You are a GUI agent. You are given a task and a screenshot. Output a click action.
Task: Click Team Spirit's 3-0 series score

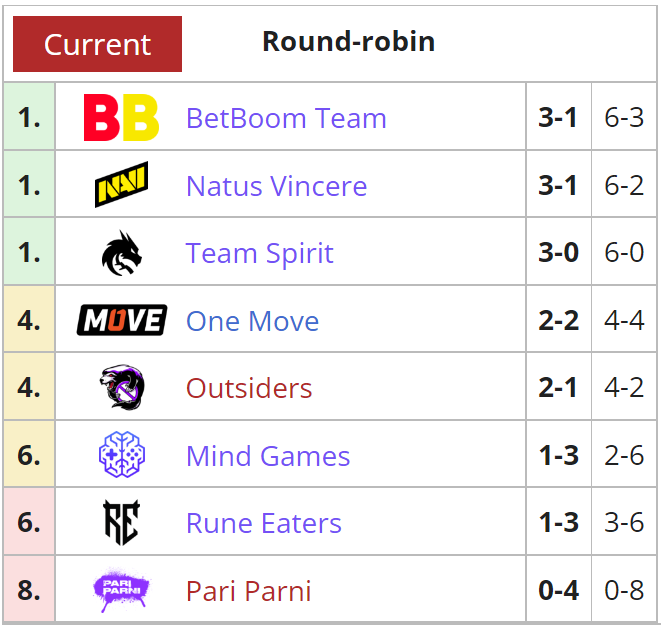click(559, 252)
